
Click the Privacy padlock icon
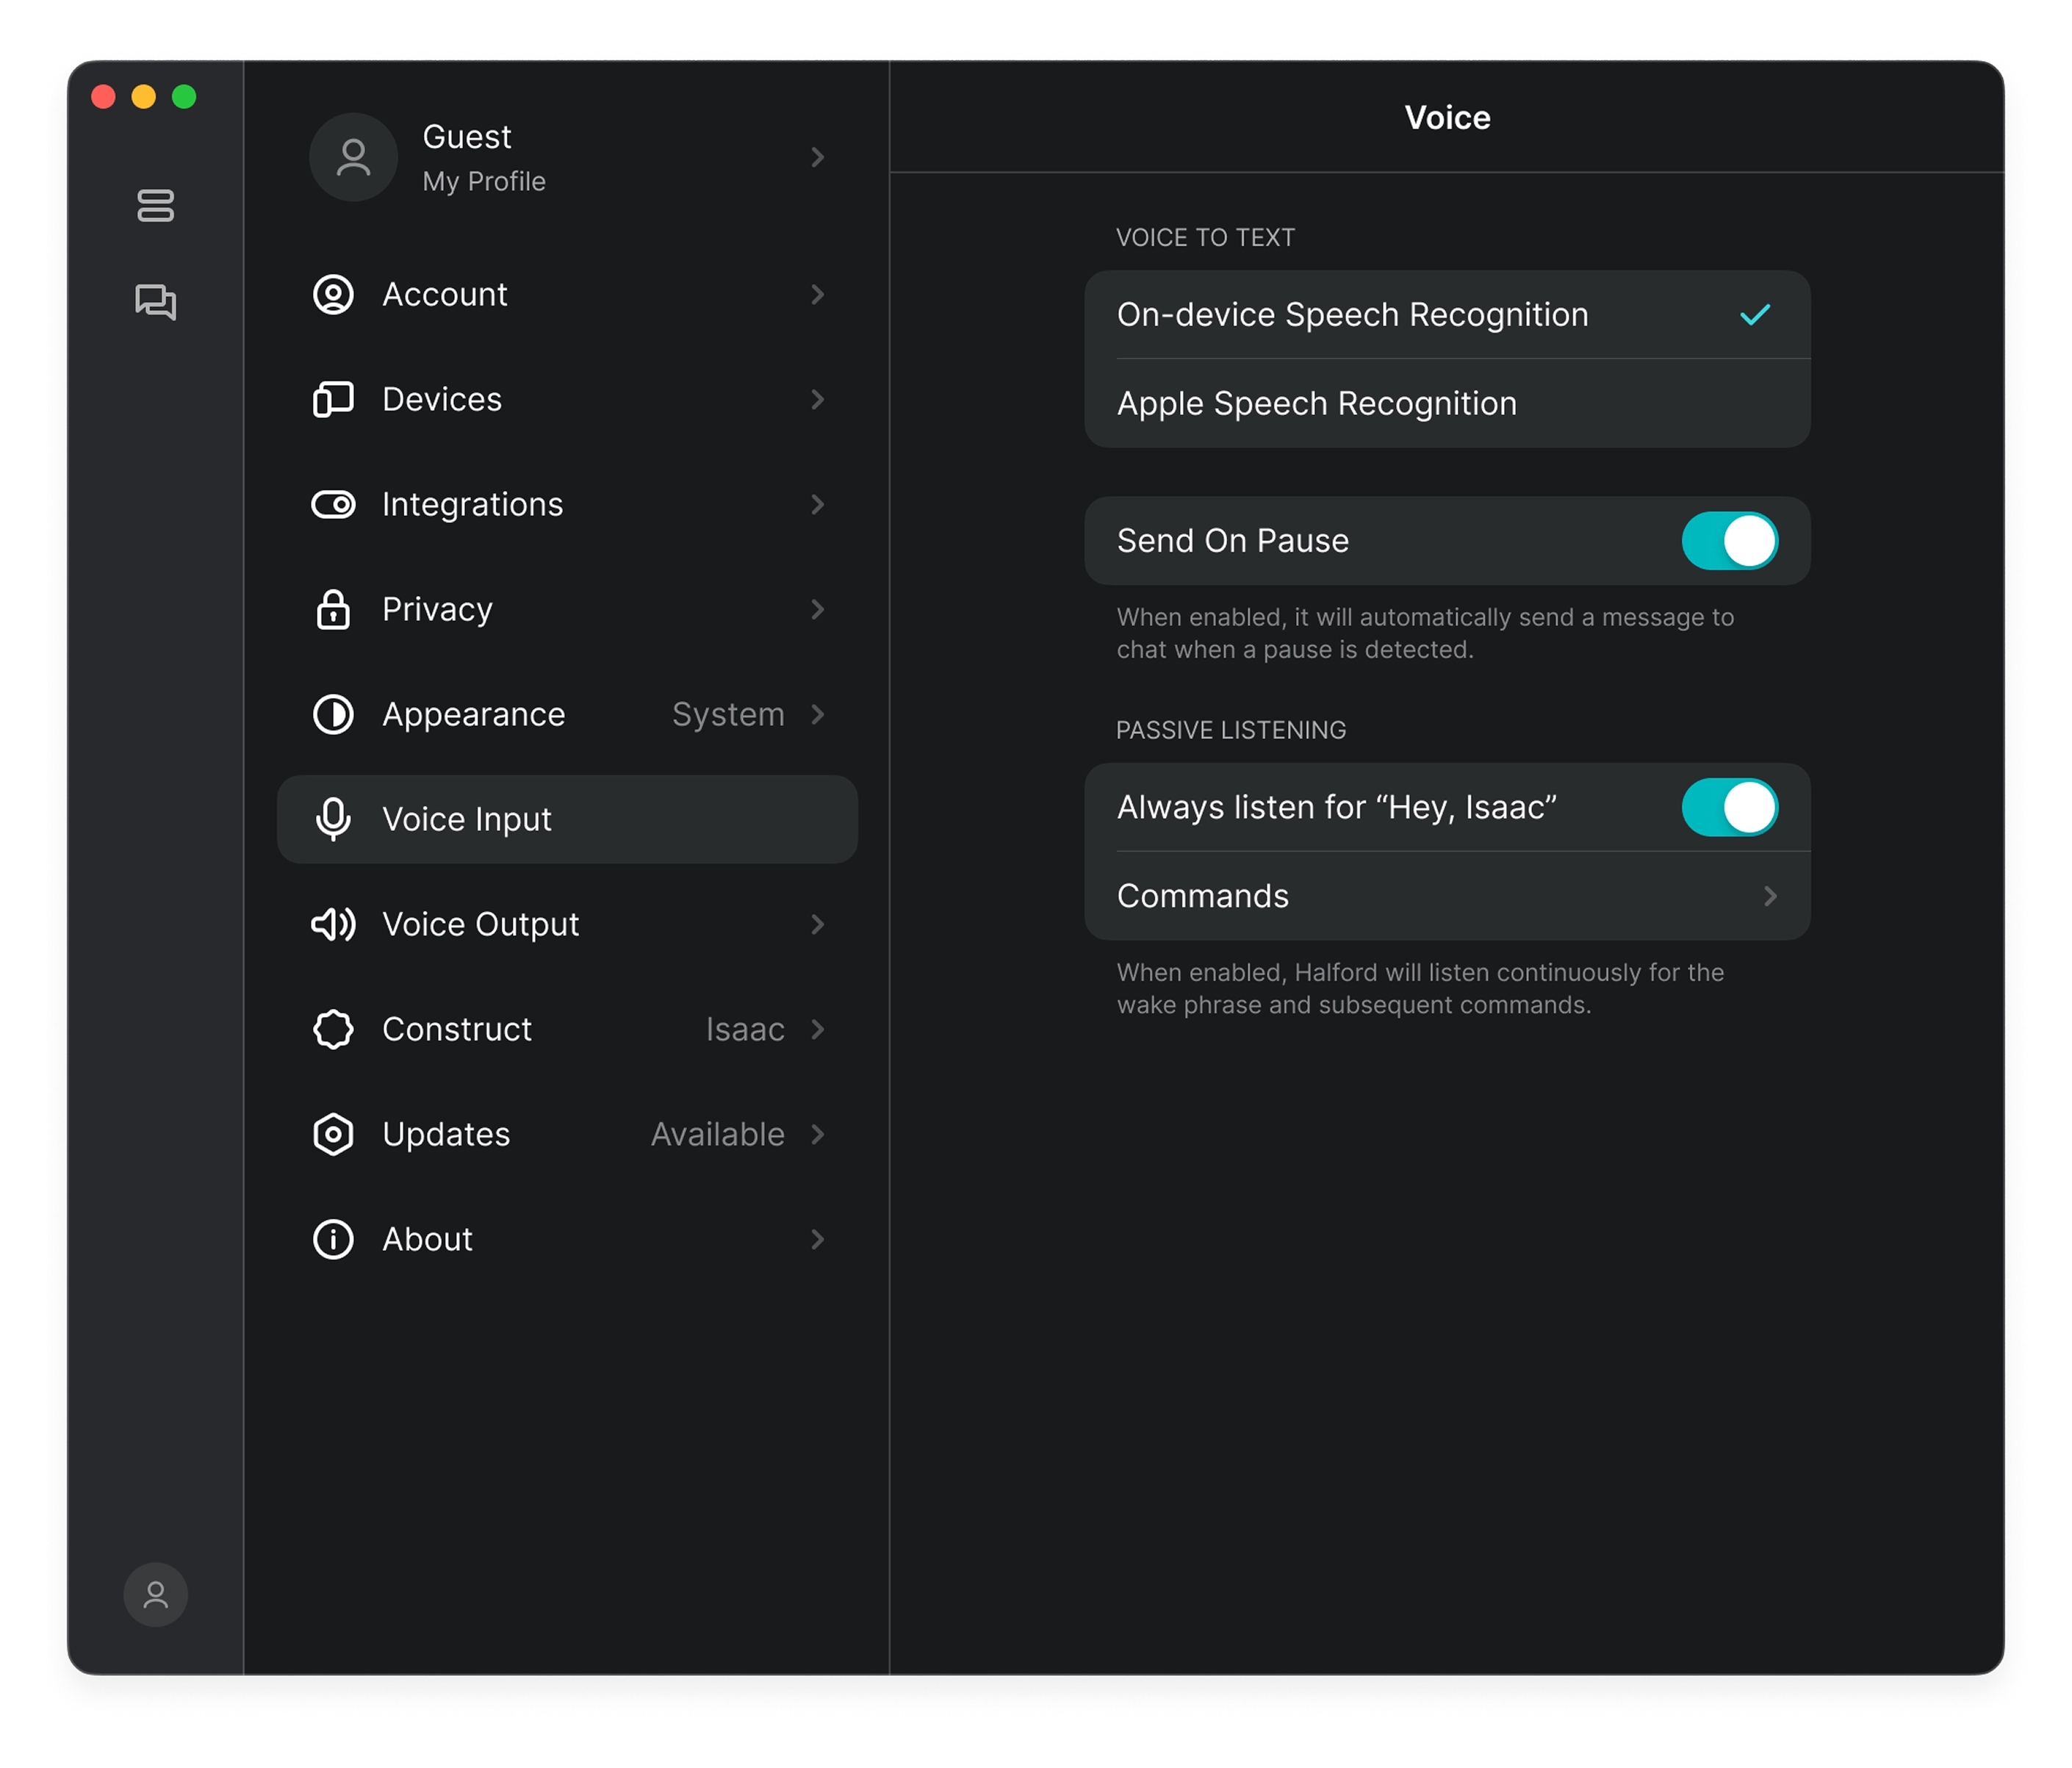coord(333,609)
